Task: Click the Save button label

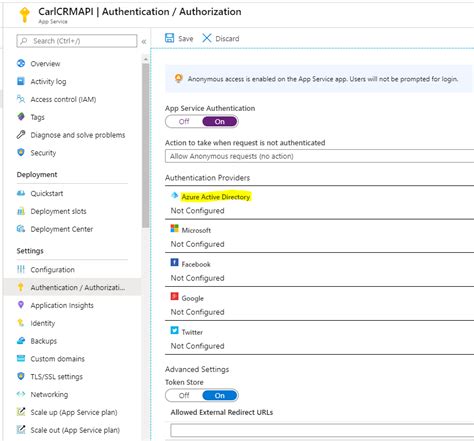Action: click(186, 39)
